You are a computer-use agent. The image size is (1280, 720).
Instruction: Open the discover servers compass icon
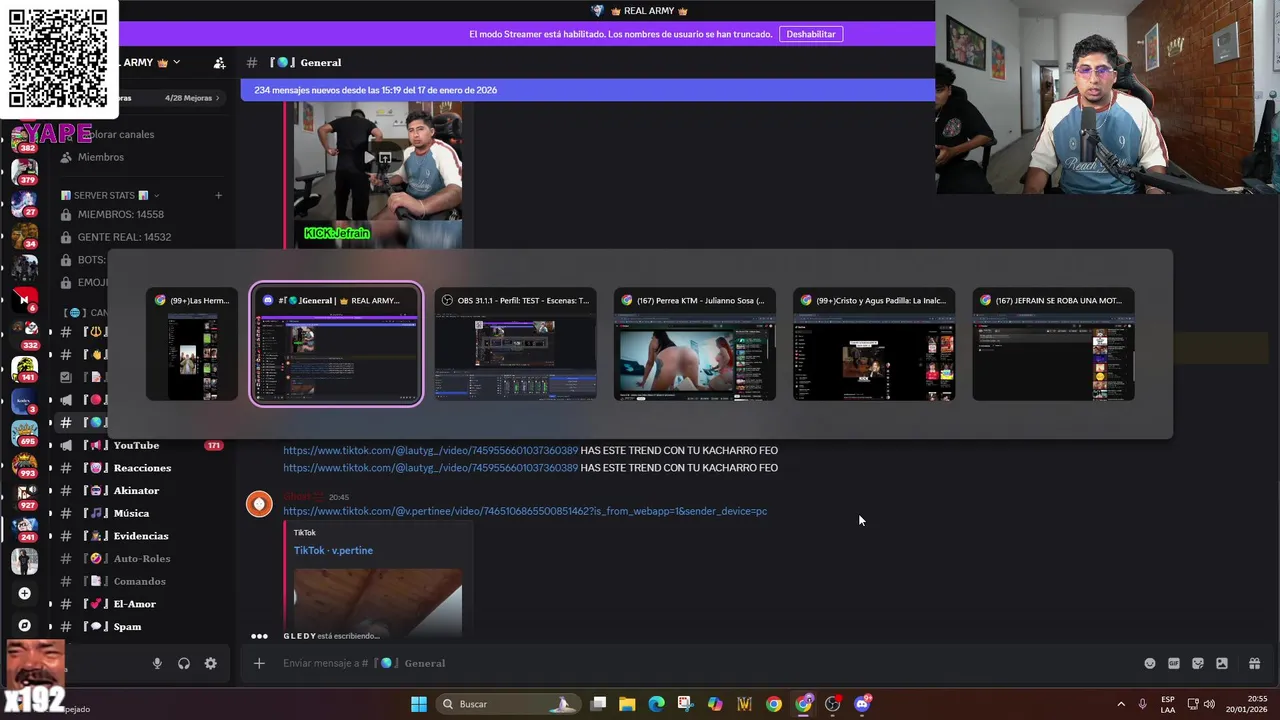tap(24, 625)
